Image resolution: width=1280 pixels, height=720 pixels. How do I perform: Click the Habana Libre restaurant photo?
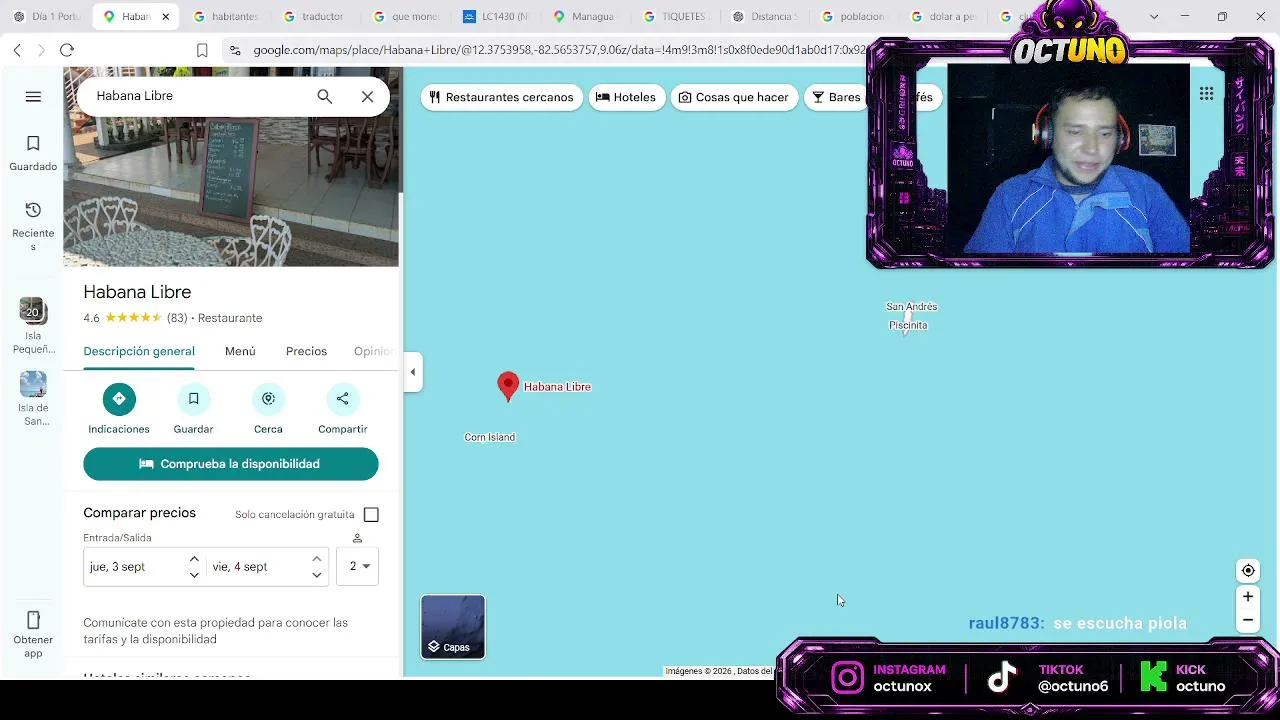(x=231, y=167)
